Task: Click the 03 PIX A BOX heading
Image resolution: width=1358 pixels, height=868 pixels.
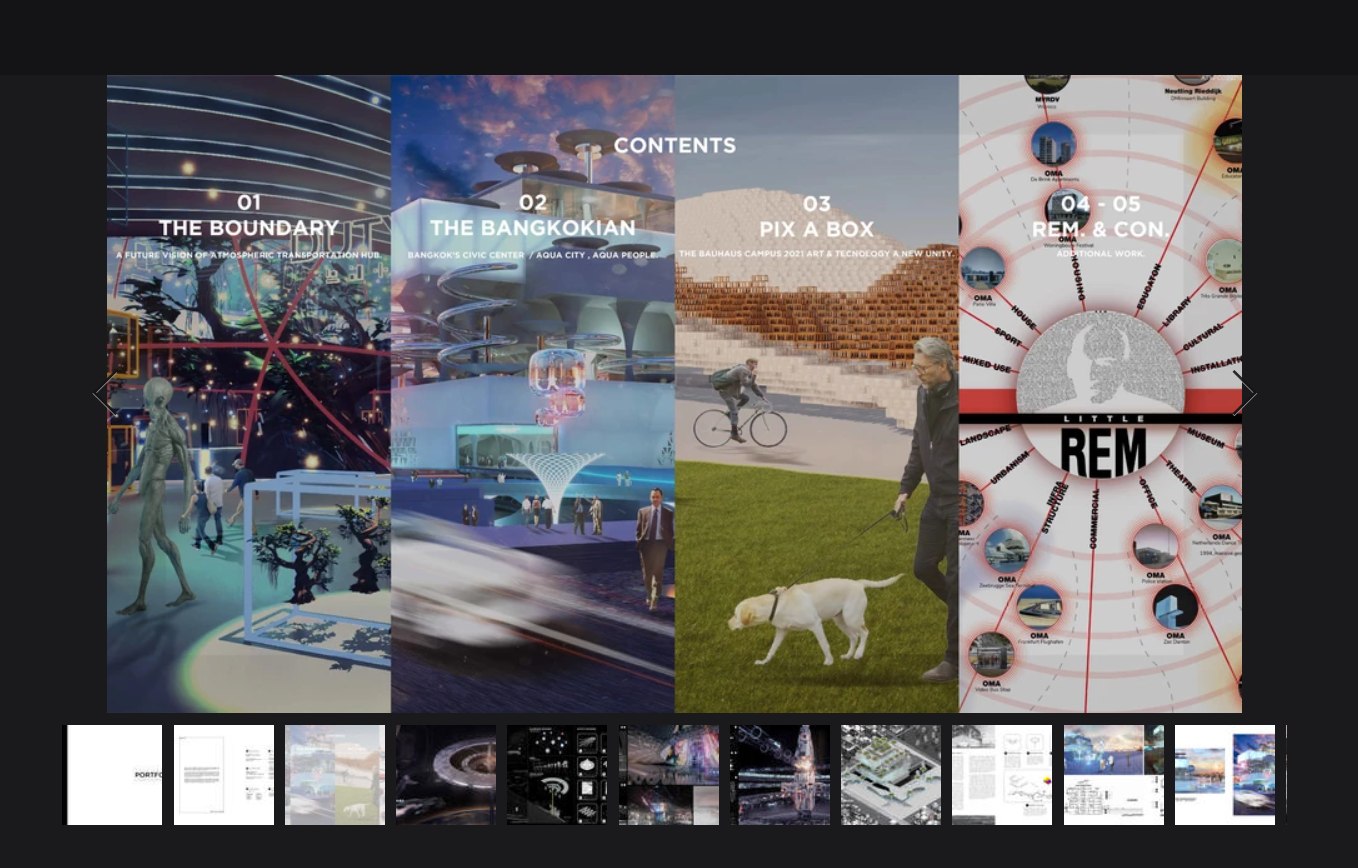Action: pyautogui.click(x=816, y=217)
